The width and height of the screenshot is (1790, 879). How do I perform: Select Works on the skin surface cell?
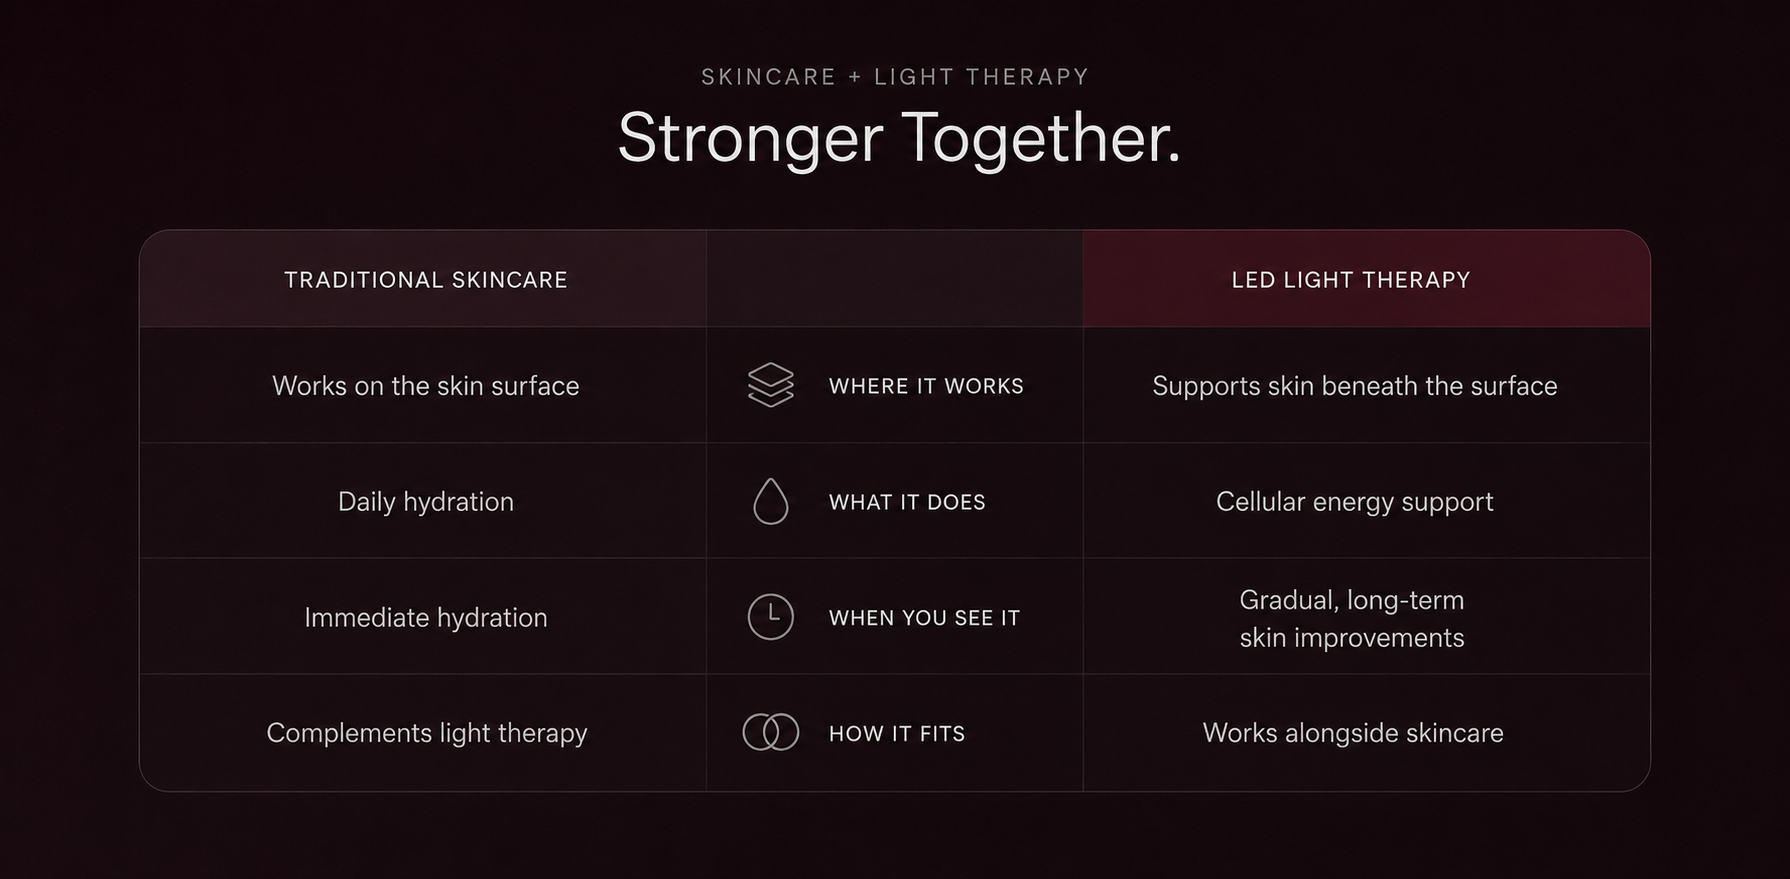[426, 386]
